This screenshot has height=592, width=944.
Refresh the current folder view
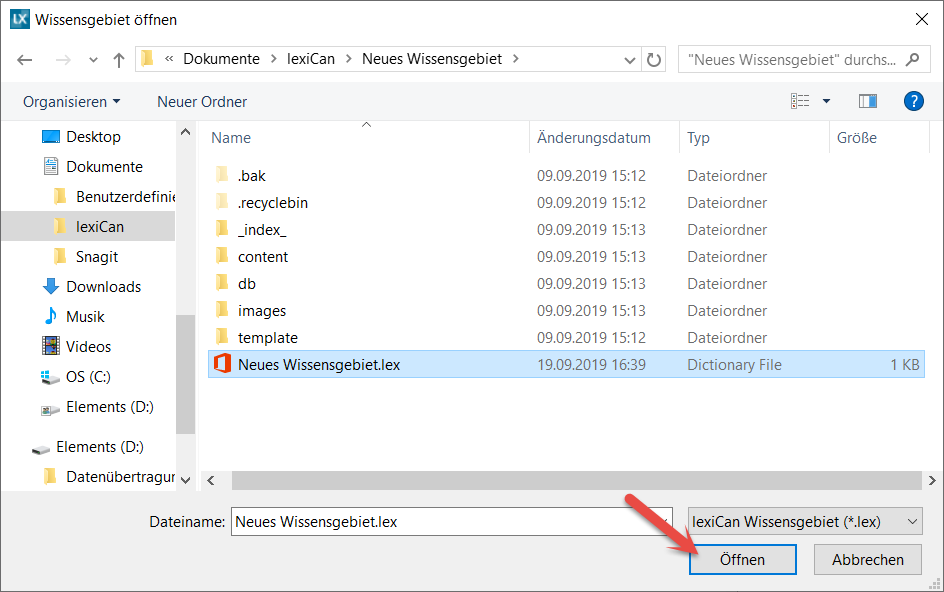point(654,59)
